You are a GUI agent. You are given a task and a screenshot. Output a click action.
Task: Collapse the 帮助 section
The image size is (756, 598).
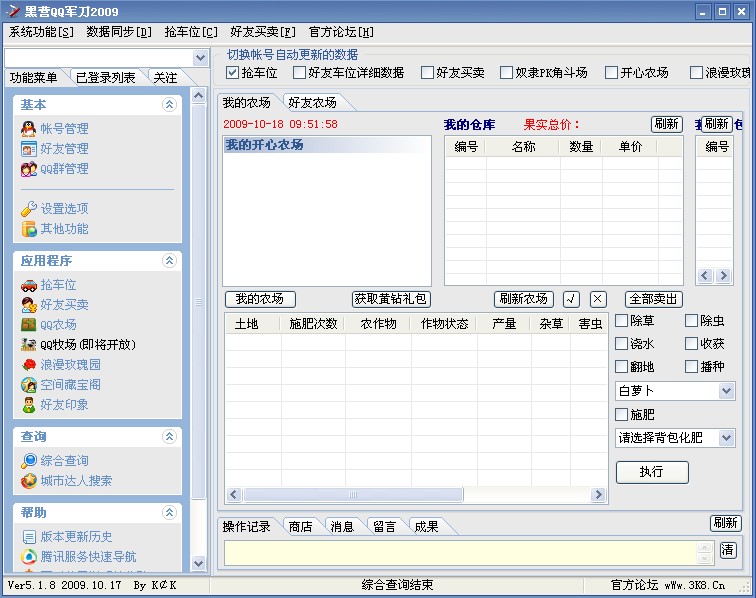(169, 513)
